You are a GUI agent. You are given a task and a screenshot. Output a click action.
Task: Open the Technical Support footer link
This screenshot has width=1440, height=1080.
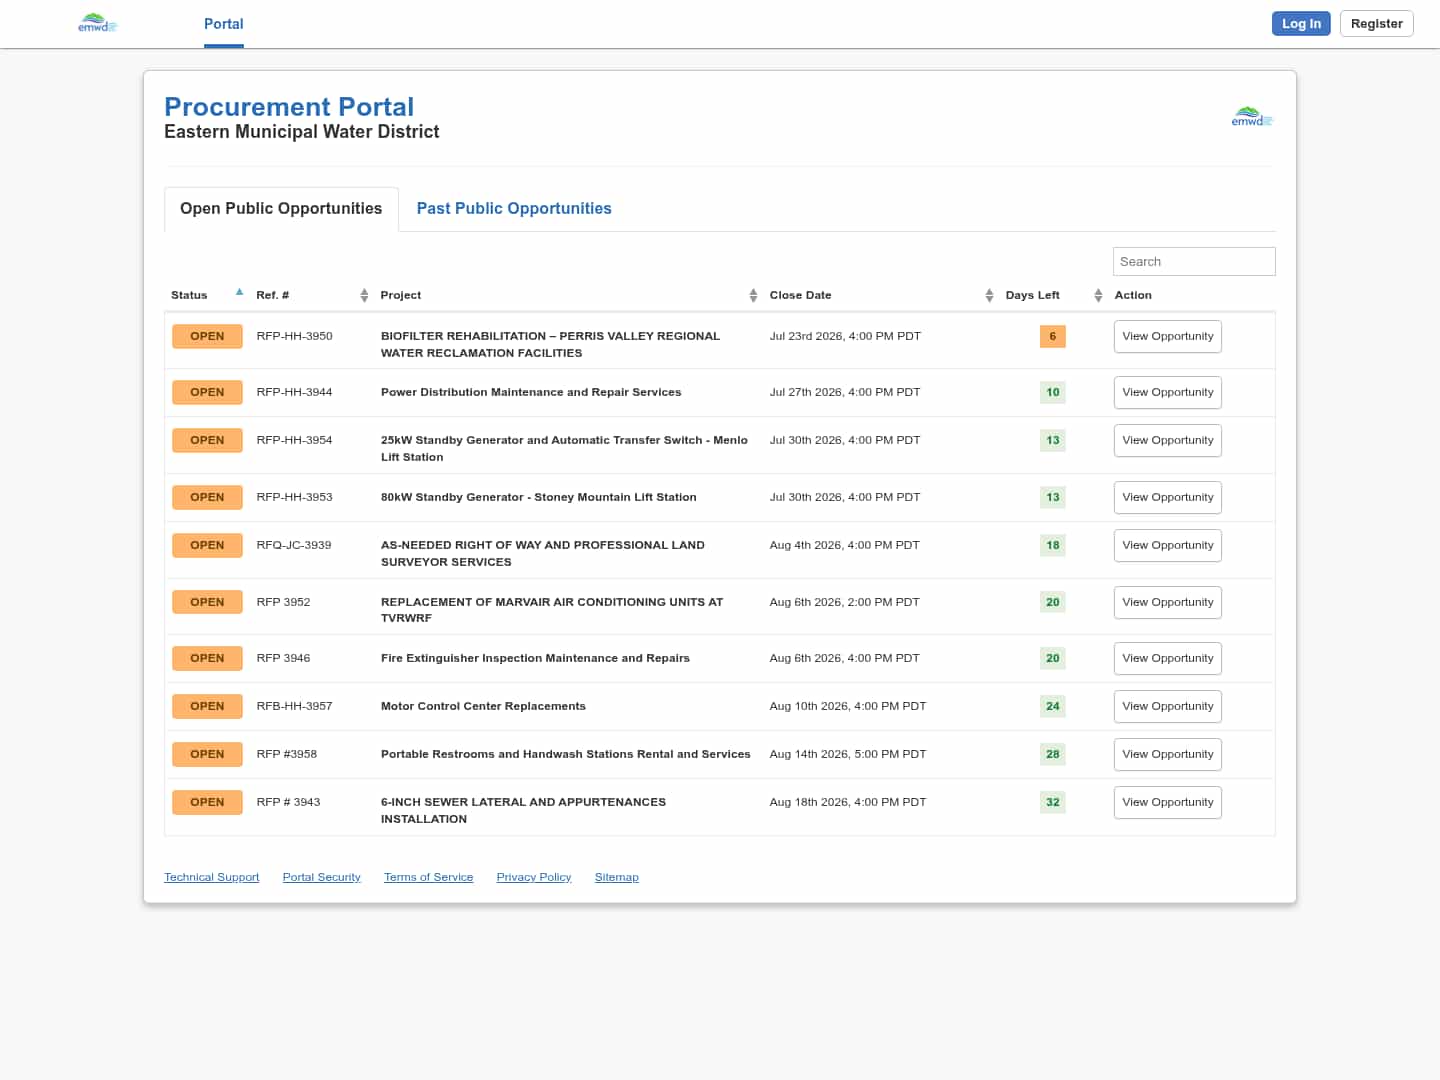(x=211, y=877)
